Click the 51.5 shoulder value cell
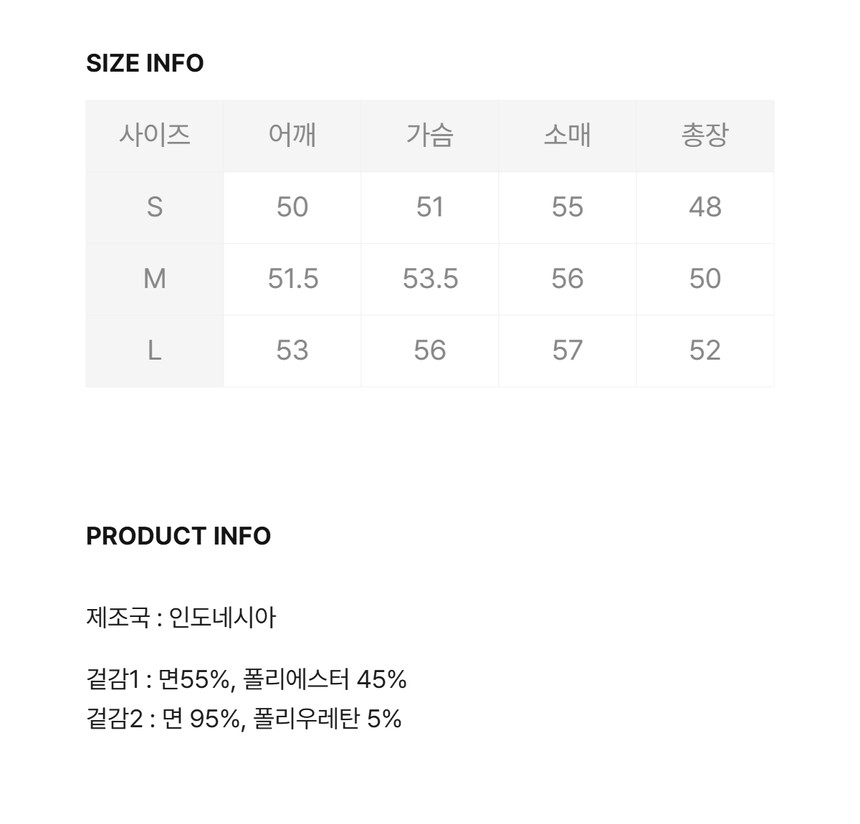This screenshot has width=860, height=824. click(x=292, y=279)
